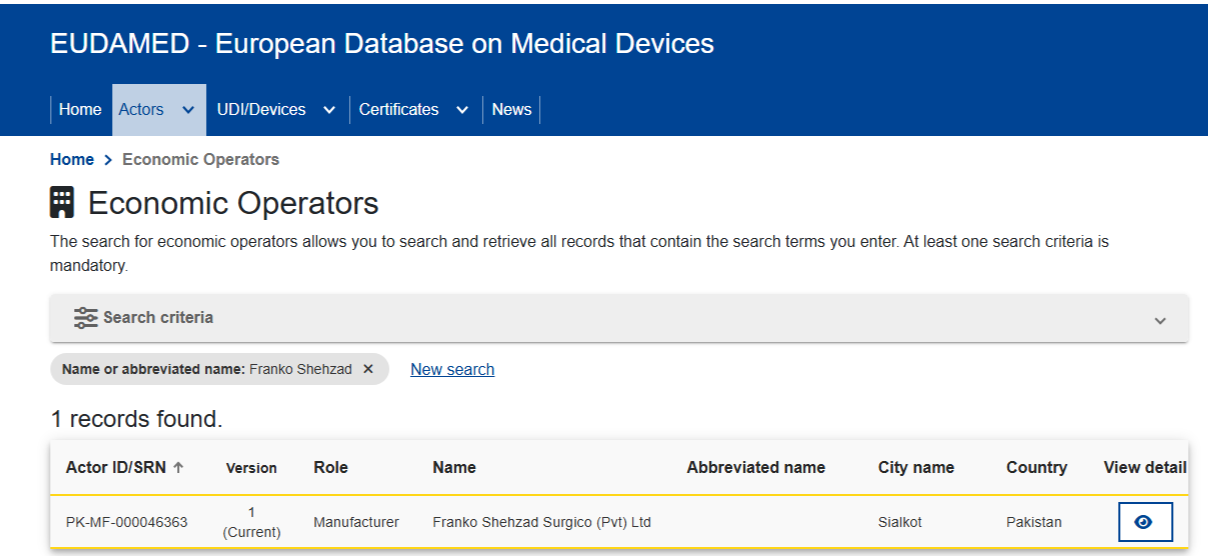
Task: Click the Name column header
Action: [454, 467]
